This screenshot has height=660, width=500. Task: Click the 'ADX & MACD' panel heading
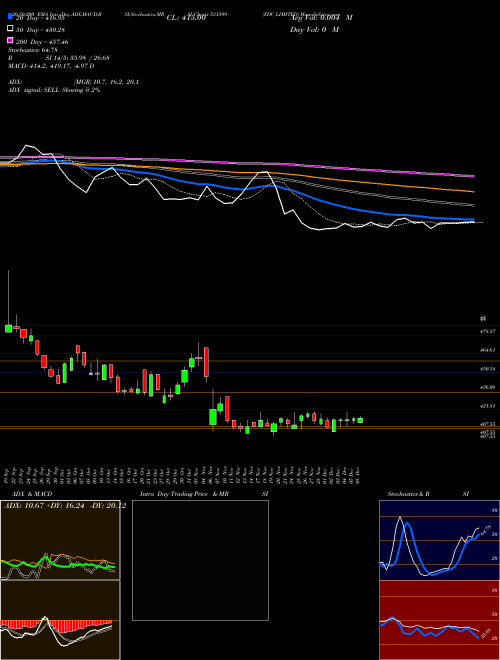point(32,494)
